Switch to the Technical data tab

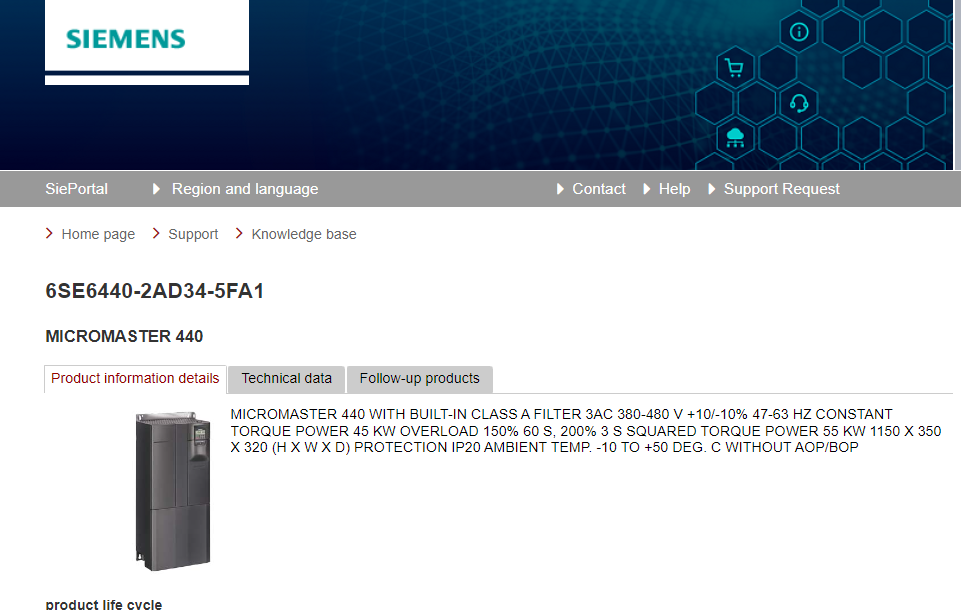coord(286,379)
